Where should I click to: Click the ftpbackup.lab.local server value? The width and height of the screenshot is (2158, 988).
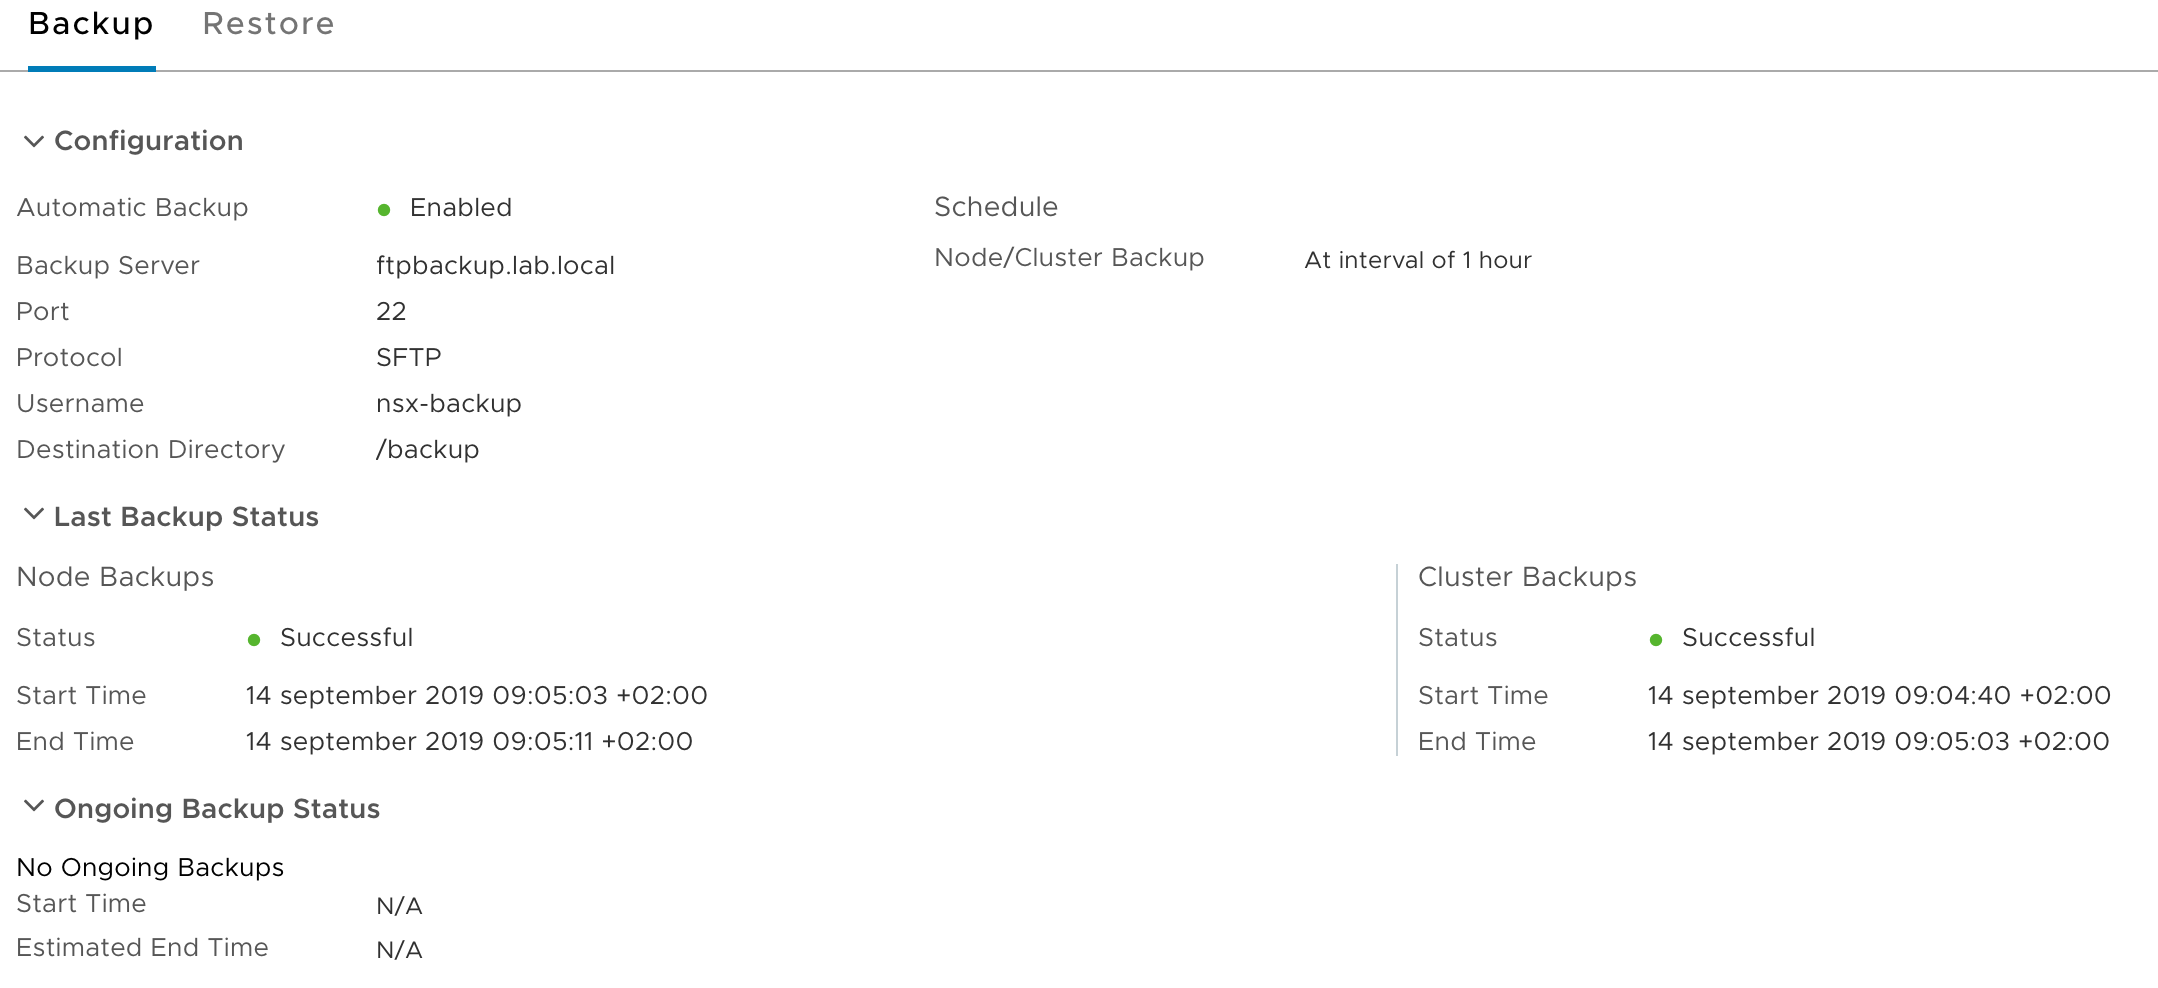[x=495, y=266]
